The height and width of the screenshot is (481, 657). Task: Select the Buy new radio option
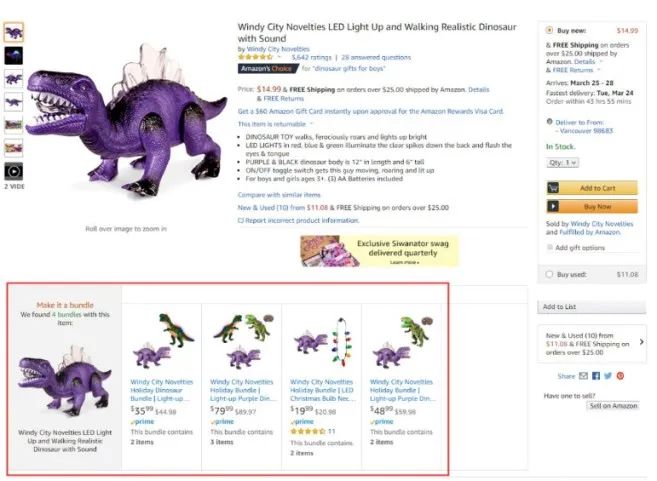click(x=549, y=30)
